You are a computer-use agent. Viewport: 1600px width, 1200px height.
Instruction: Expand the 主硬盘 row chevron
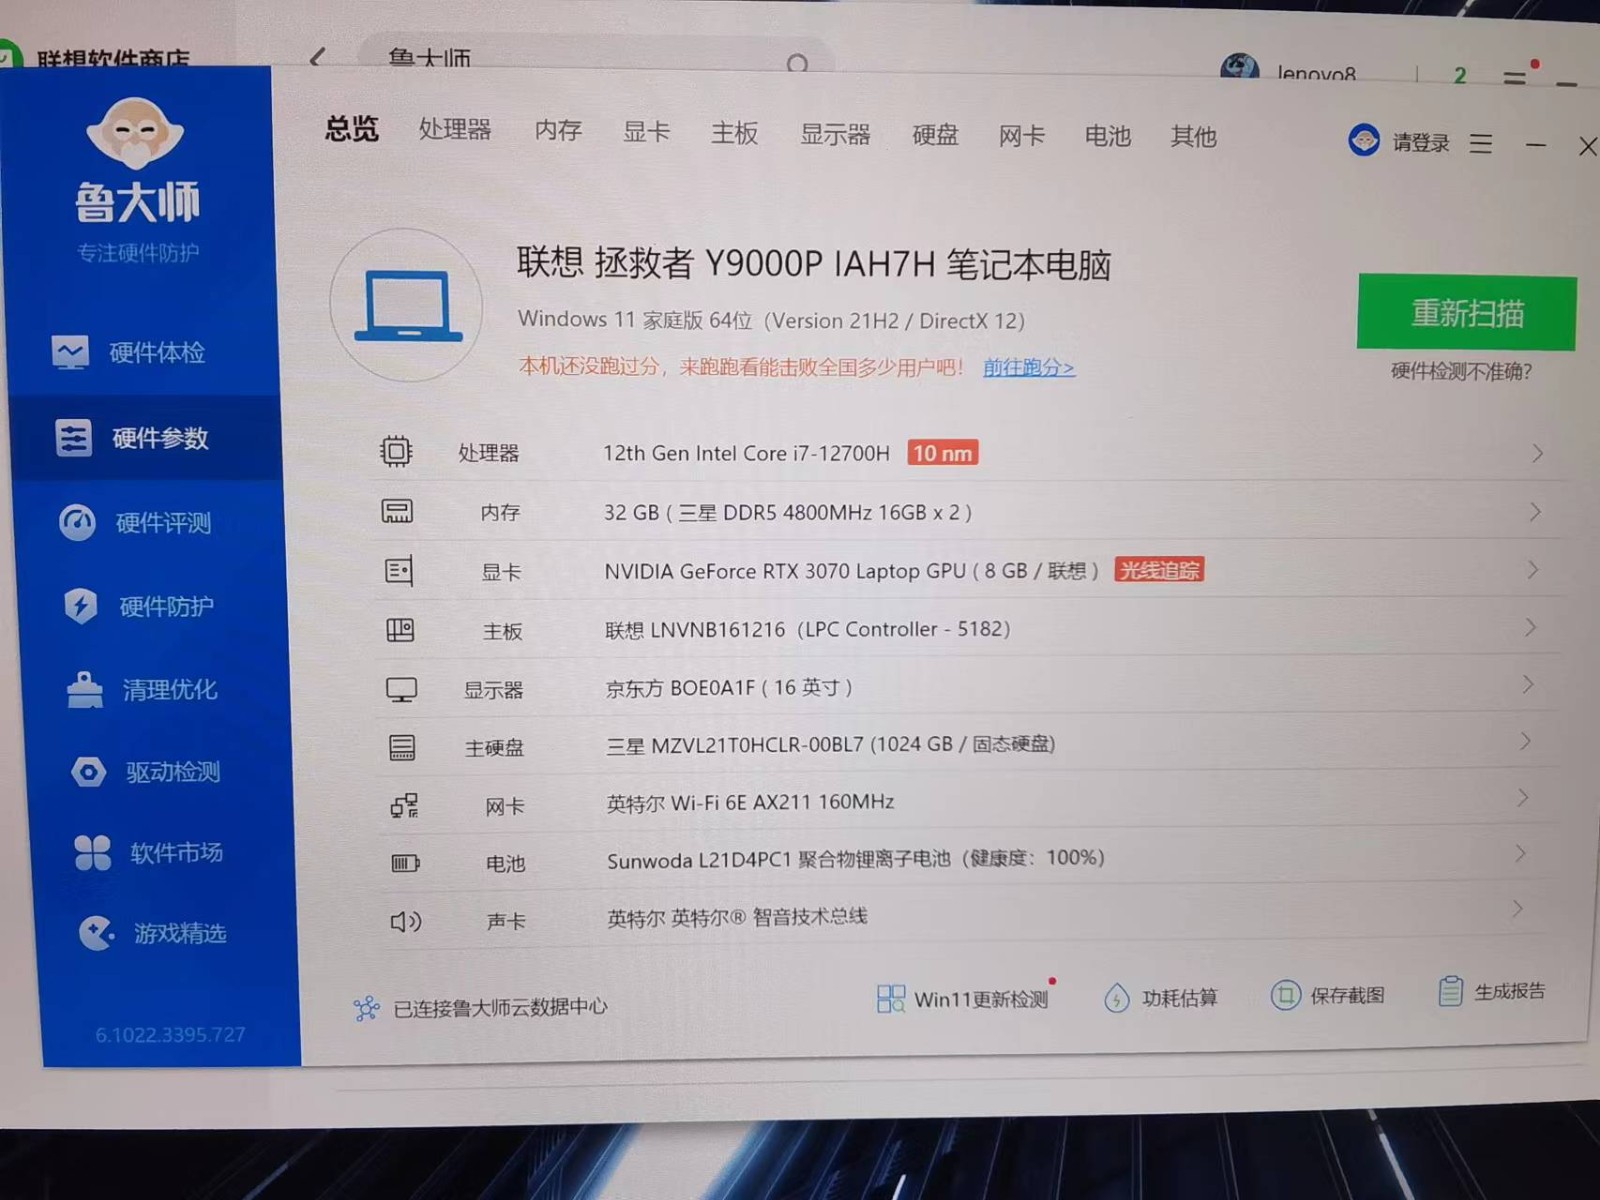(1525, 741)
